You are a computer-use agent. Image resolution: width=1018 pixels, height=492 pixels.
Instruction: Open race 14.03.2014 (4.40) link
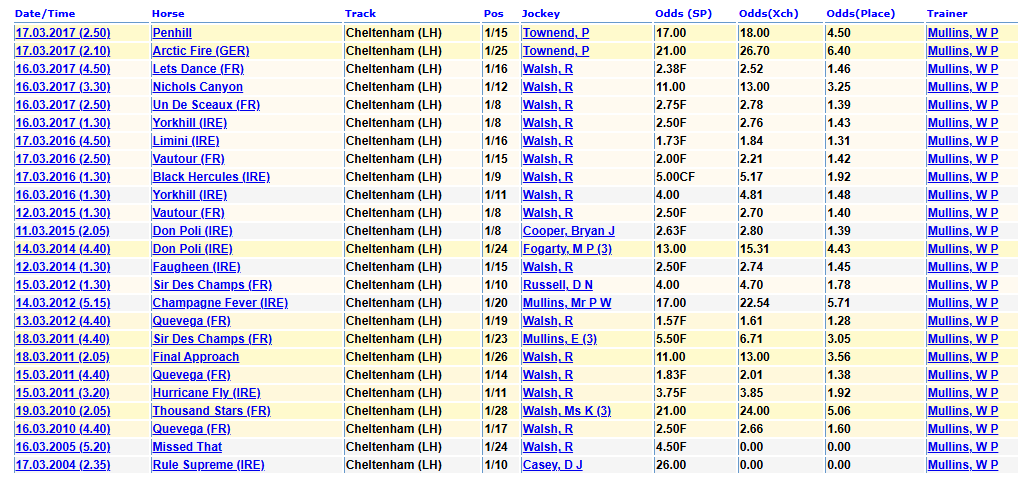click(x=62, y=249)
